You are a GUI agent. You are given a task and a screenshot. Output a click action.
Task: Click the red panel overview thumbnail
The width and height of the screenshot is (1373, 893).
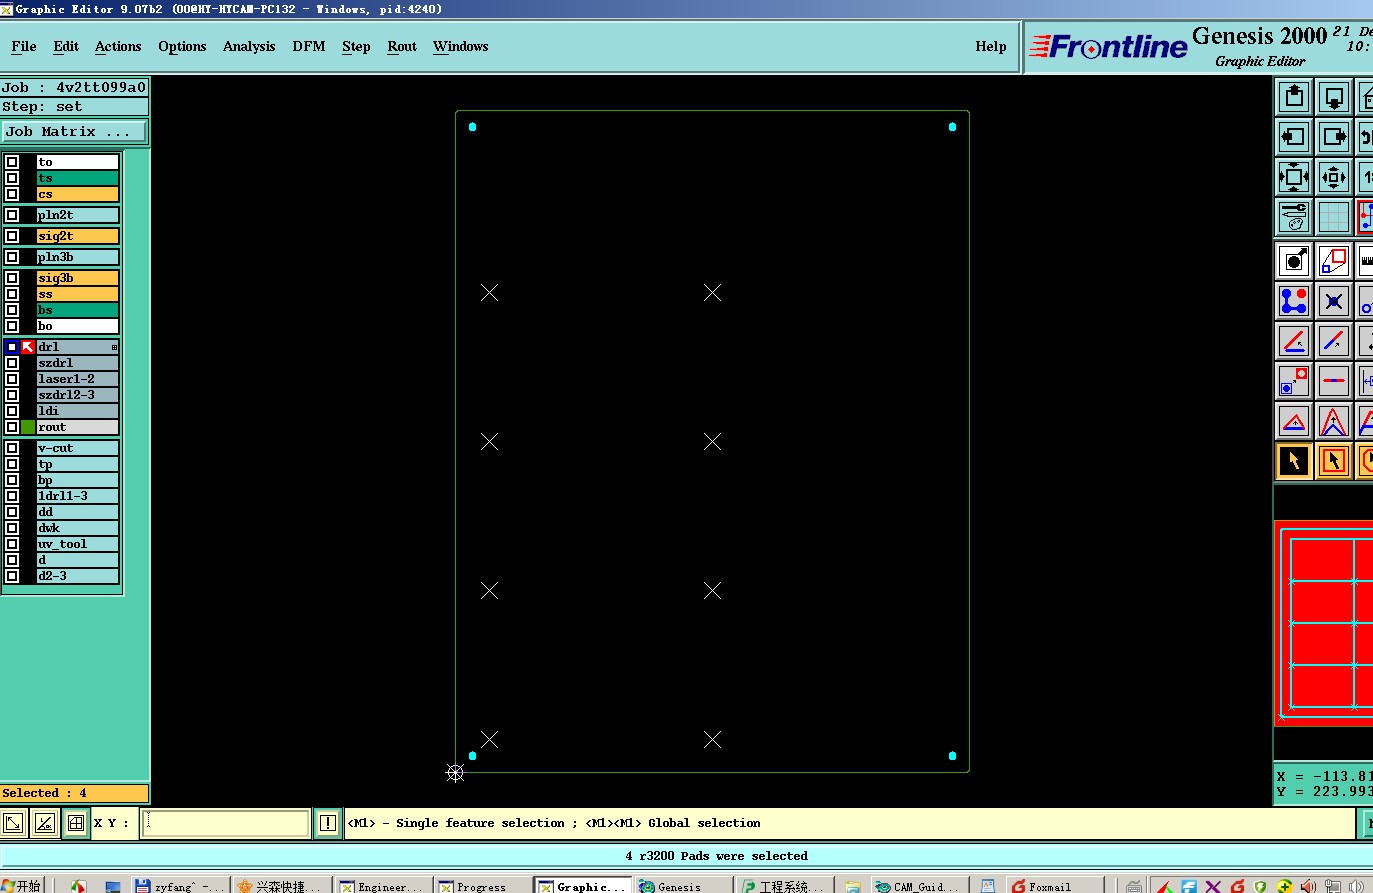(1325, 622)
